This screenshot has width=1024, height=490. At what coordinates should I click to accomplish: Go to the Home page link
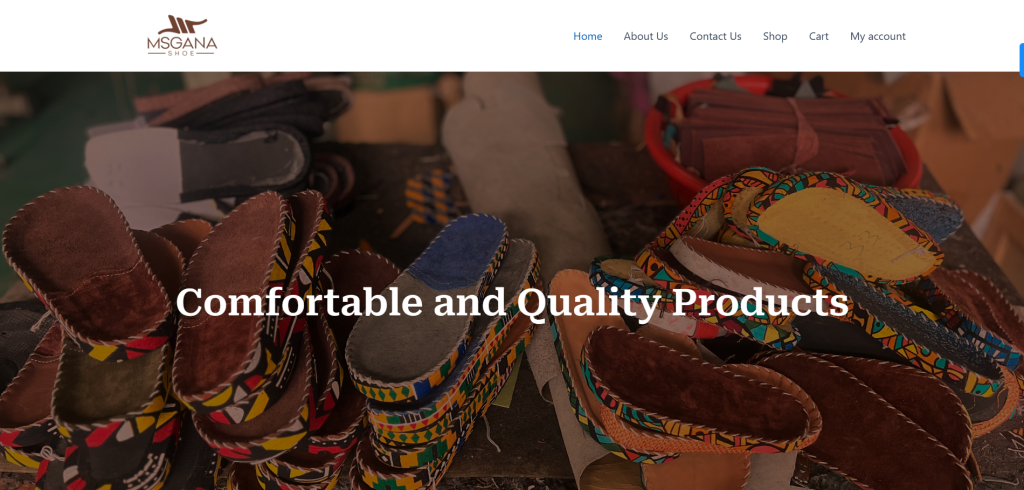click(x=588, y=36)
